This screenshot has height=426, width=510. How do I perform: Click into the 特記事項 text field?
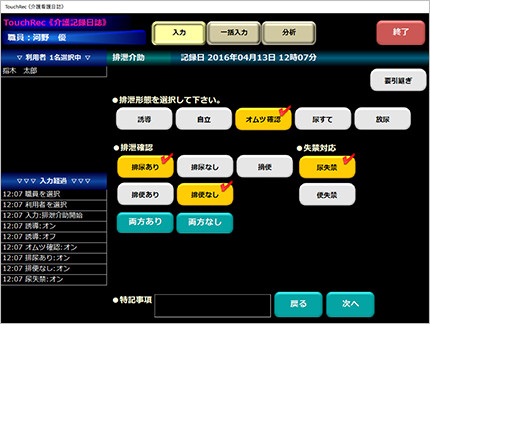(213, 306)
